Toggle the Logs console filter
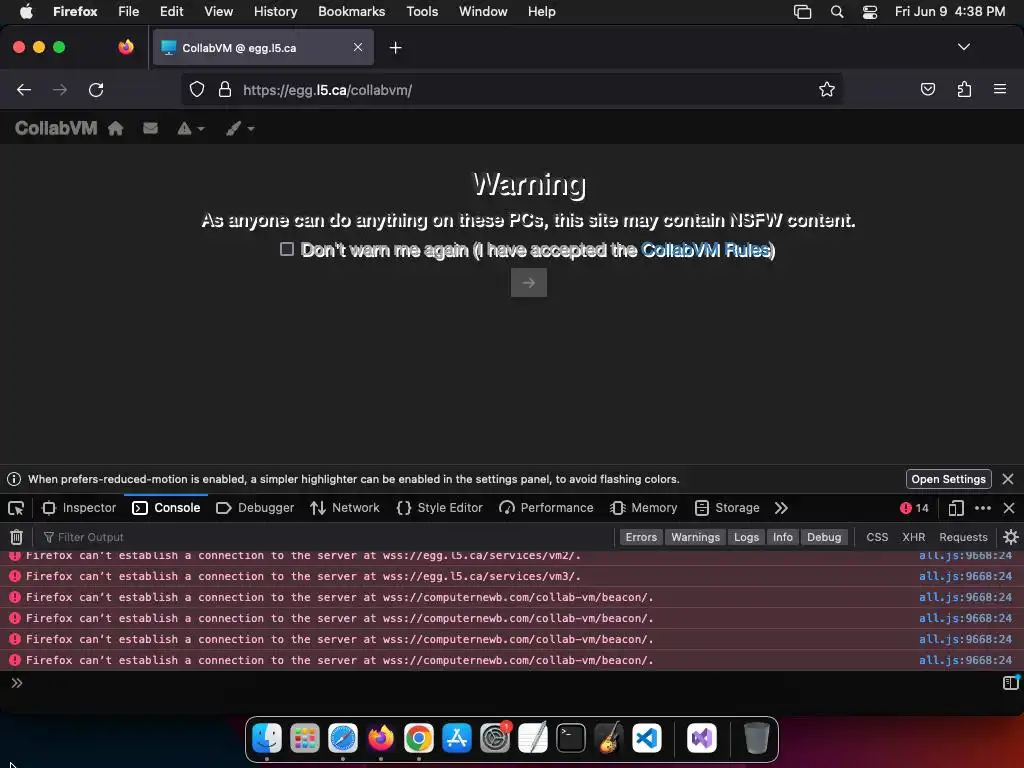 [x=746, y=537]
